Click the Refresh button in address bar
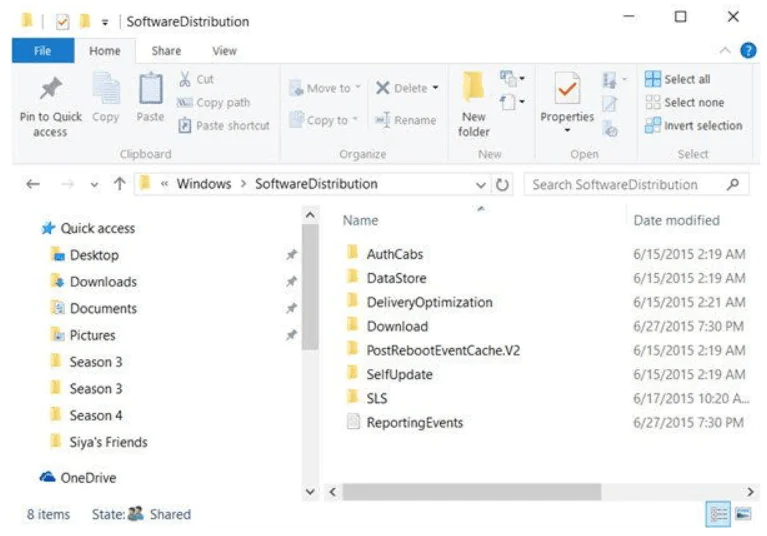Image resolution: width=767 pixels, height=536 pixels. 502,185
